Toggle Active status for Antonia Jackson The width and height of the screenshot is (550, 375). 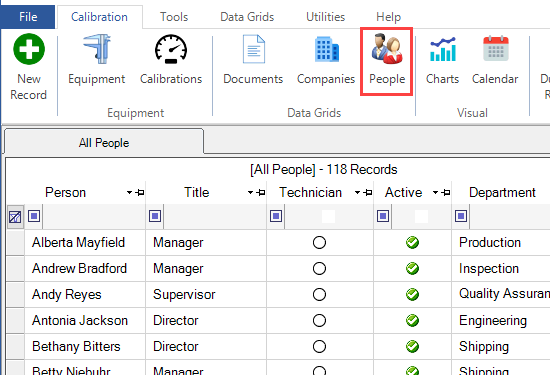pyautogui.click(x=412, y=320)
